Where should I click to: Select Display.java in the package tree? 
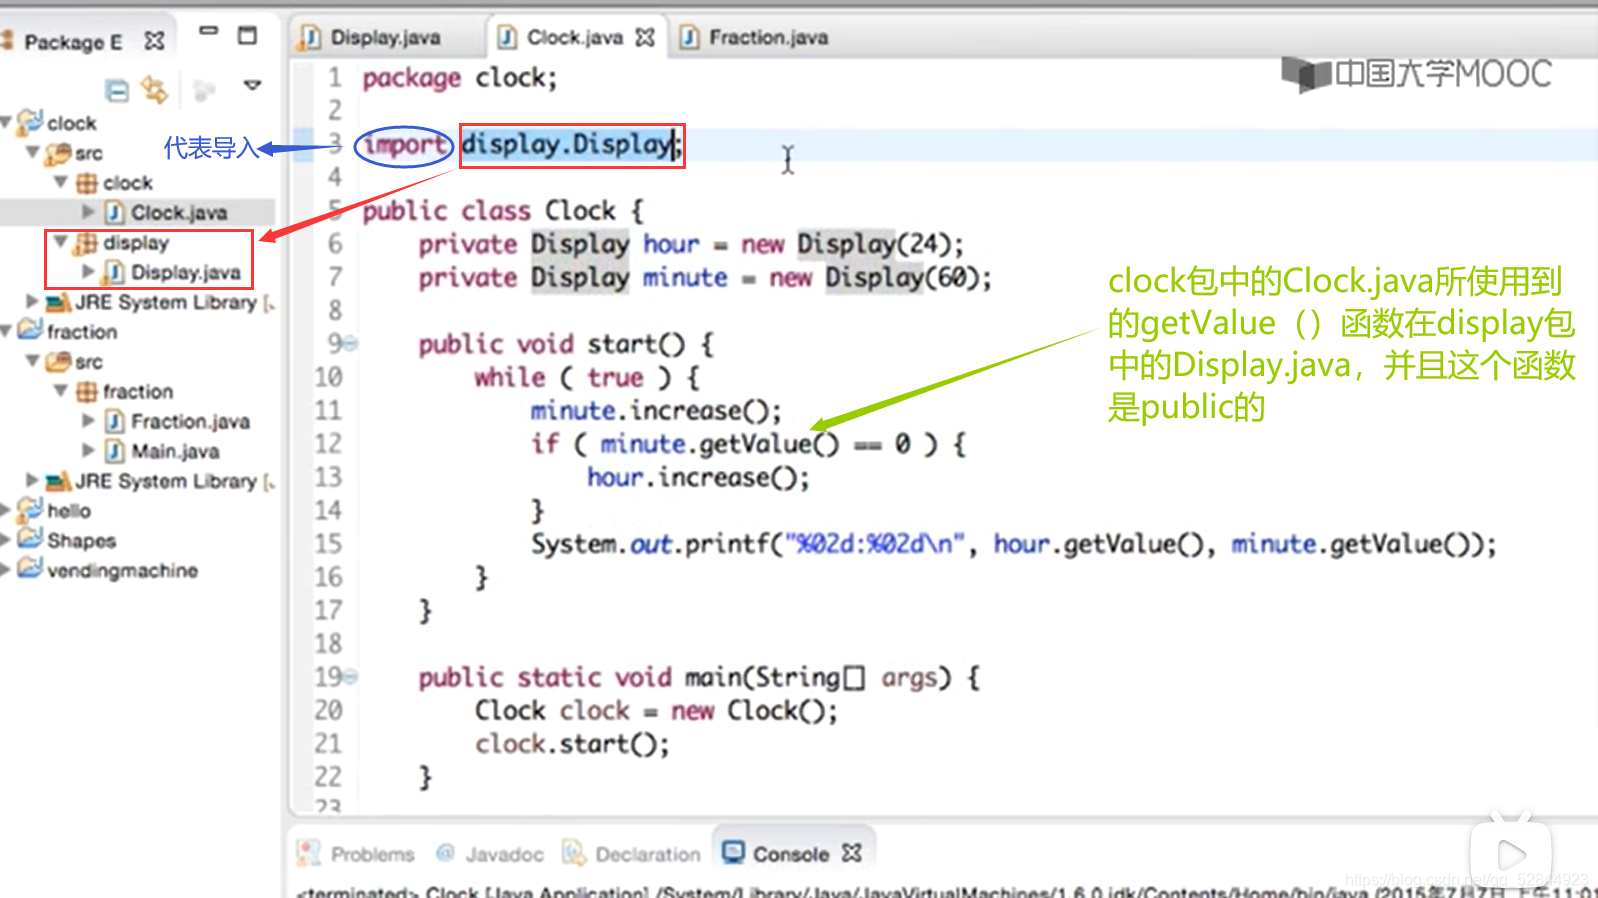coord(186,272)
